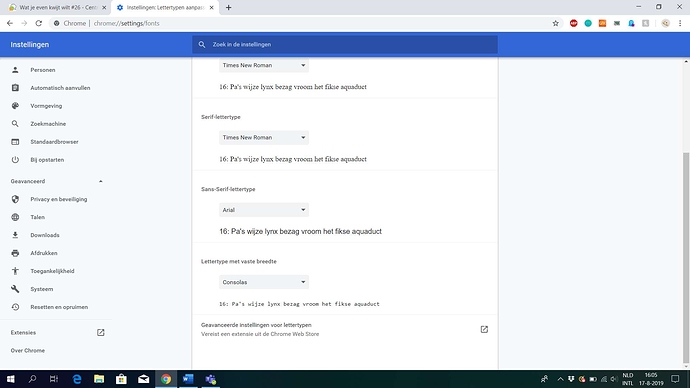
Task: Open Over Chrome page
Action: click(28, 351)
